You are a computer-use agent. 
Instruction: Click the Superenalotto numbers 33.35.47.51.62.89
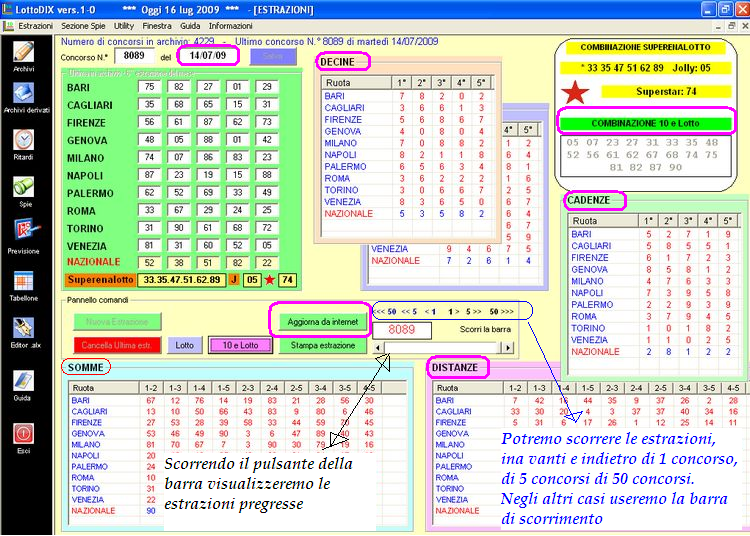click(182, 280)
